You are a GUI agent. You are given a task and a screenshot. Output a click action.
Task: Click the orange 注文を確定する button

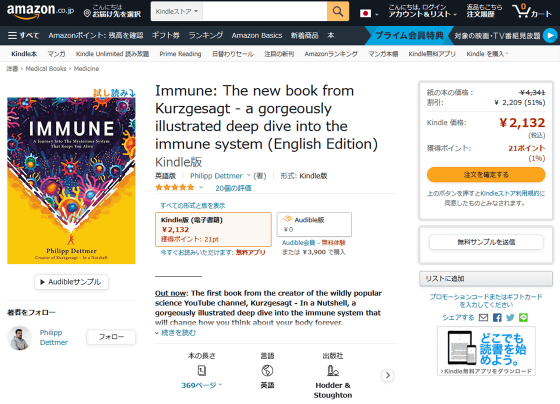coord(486,175)
